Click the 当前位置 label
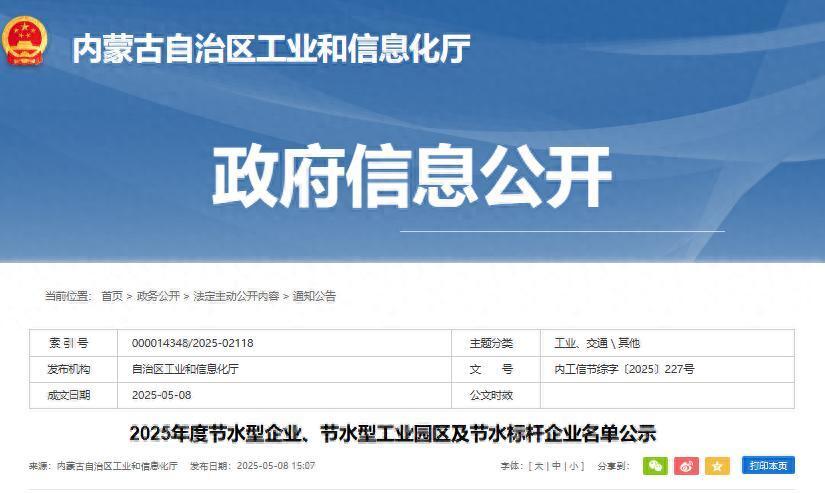This screenshot has width=825, height=493. (x=69, y=296)
